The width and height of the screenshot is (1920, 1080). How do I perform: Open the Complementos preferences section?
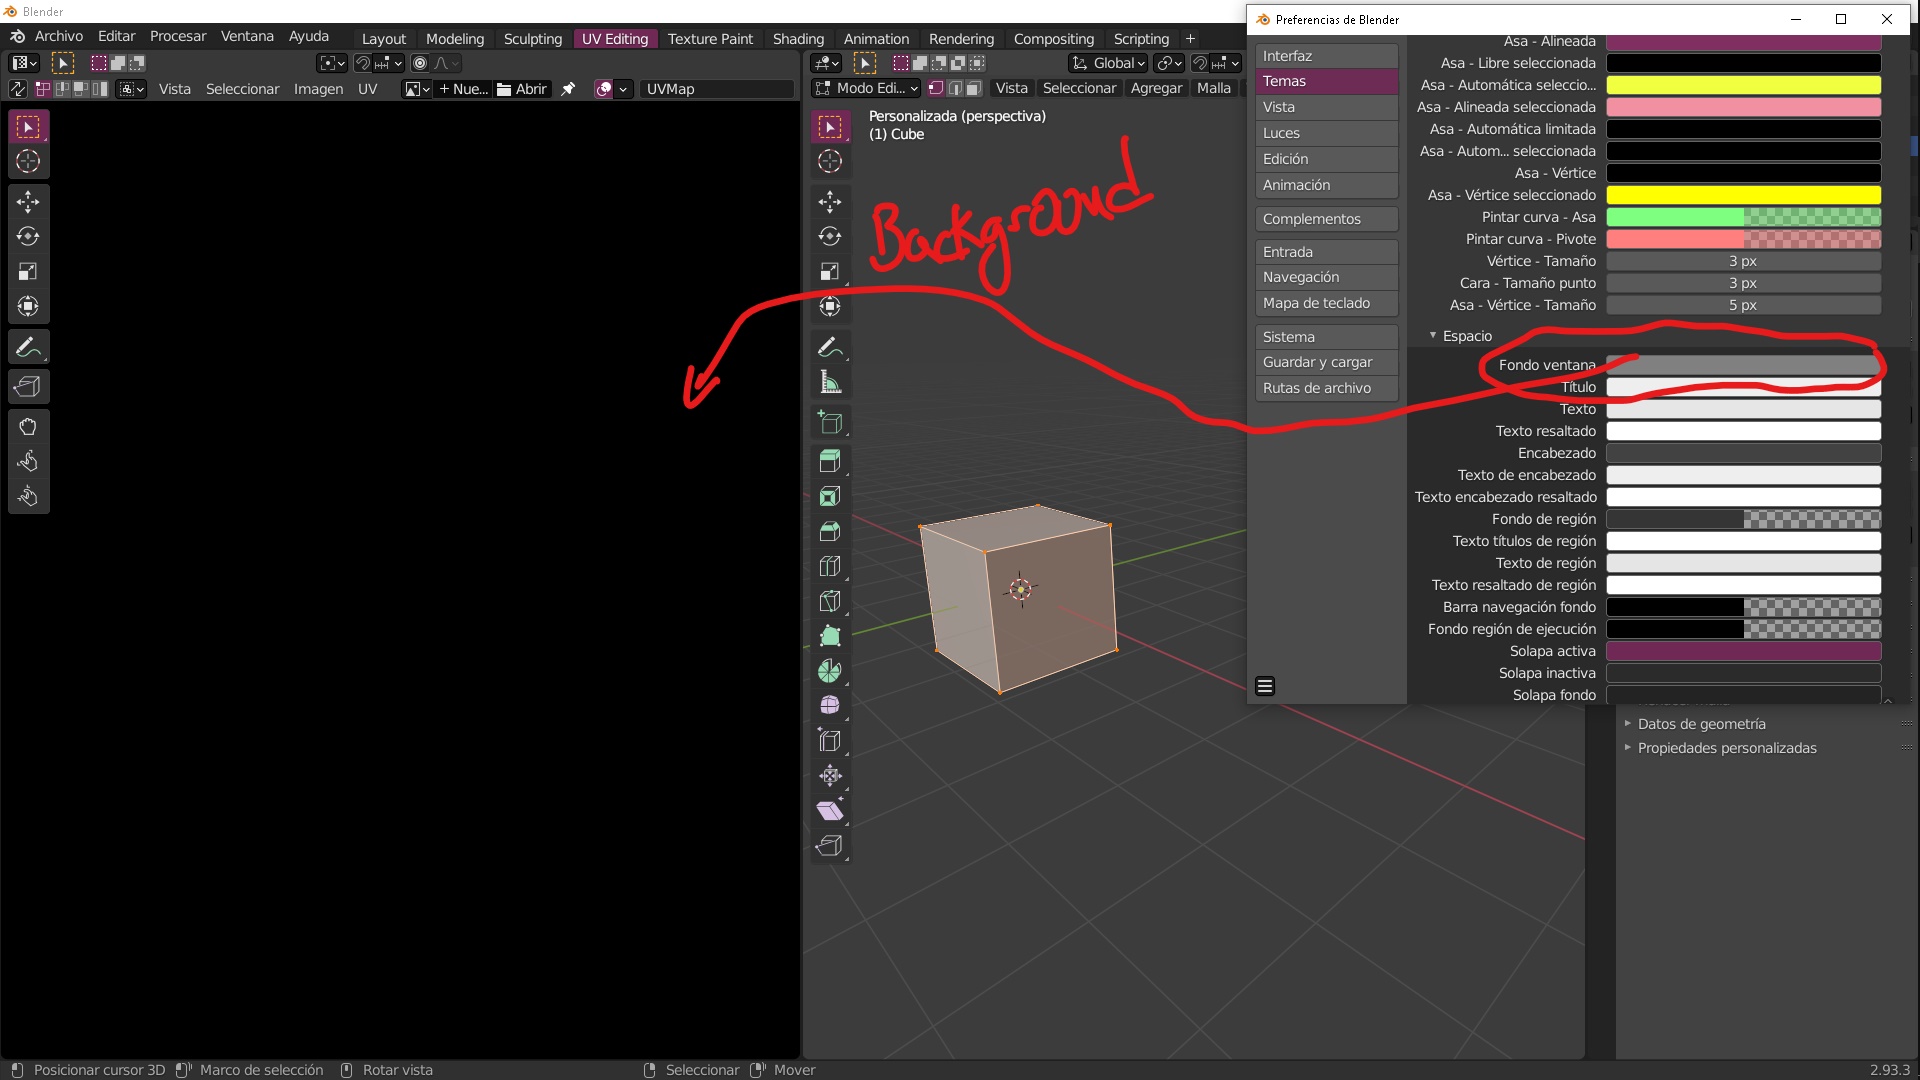[1325, 219]
